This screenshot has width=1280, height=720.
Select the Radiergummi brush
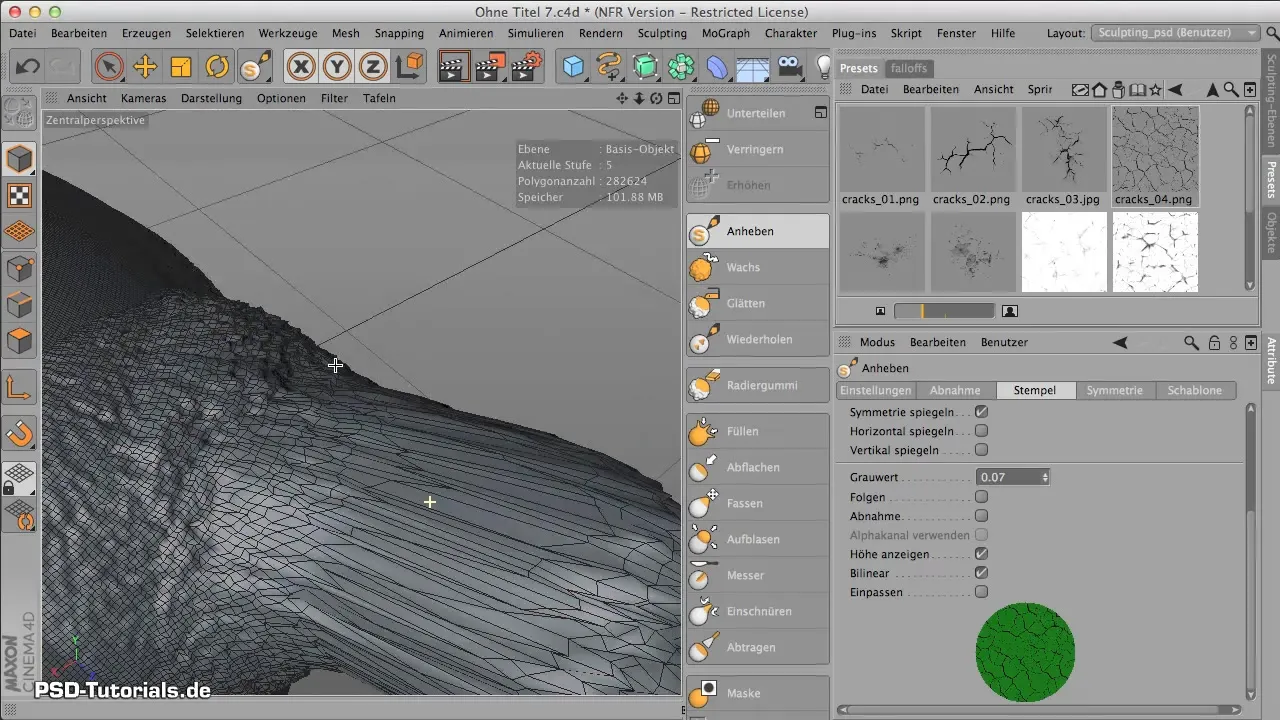pyautogui.click(x=758, y=385)
